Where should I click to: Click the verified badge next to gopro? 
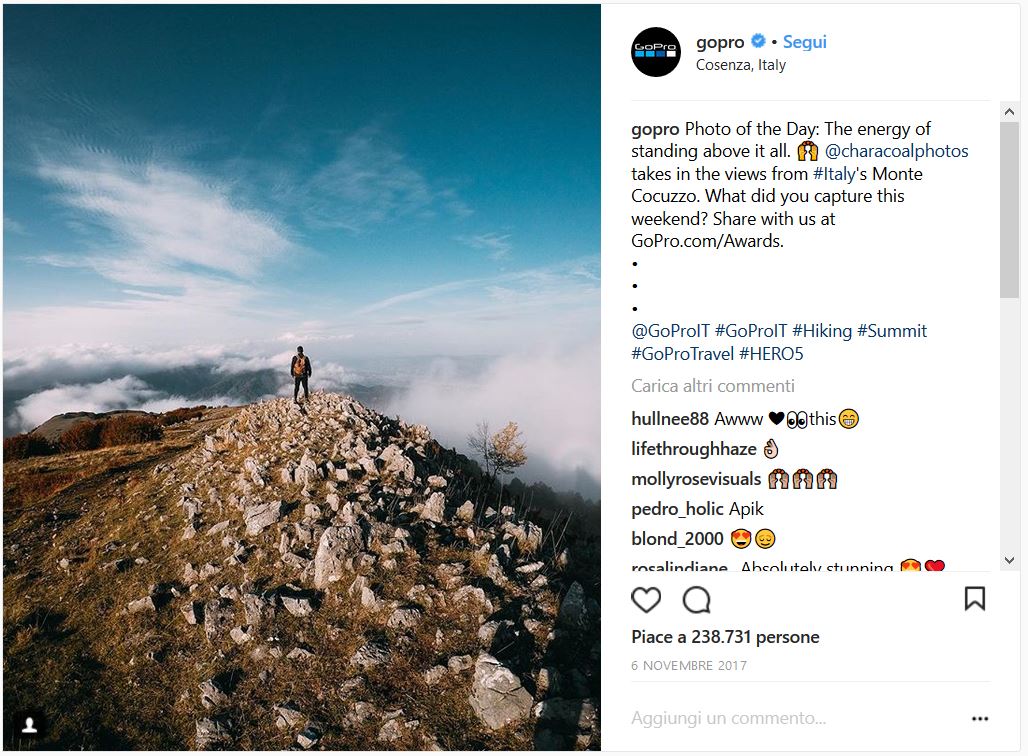pos(759,42)
